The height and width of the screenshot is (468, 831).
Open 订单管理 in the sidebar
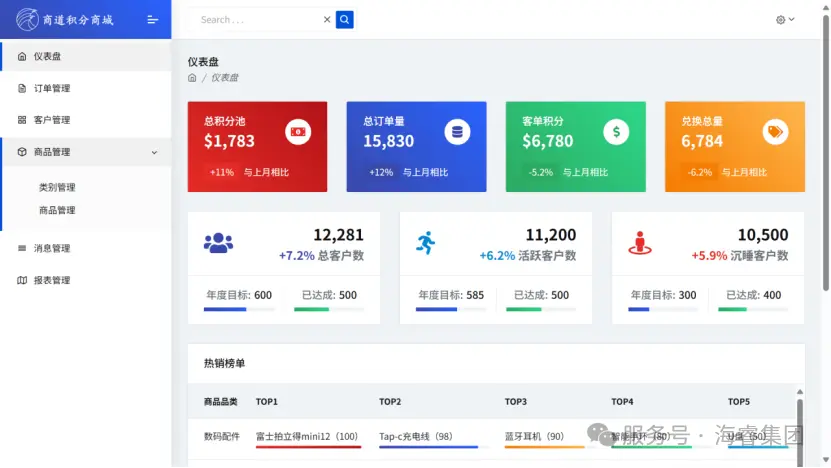[x=52, y=88]
